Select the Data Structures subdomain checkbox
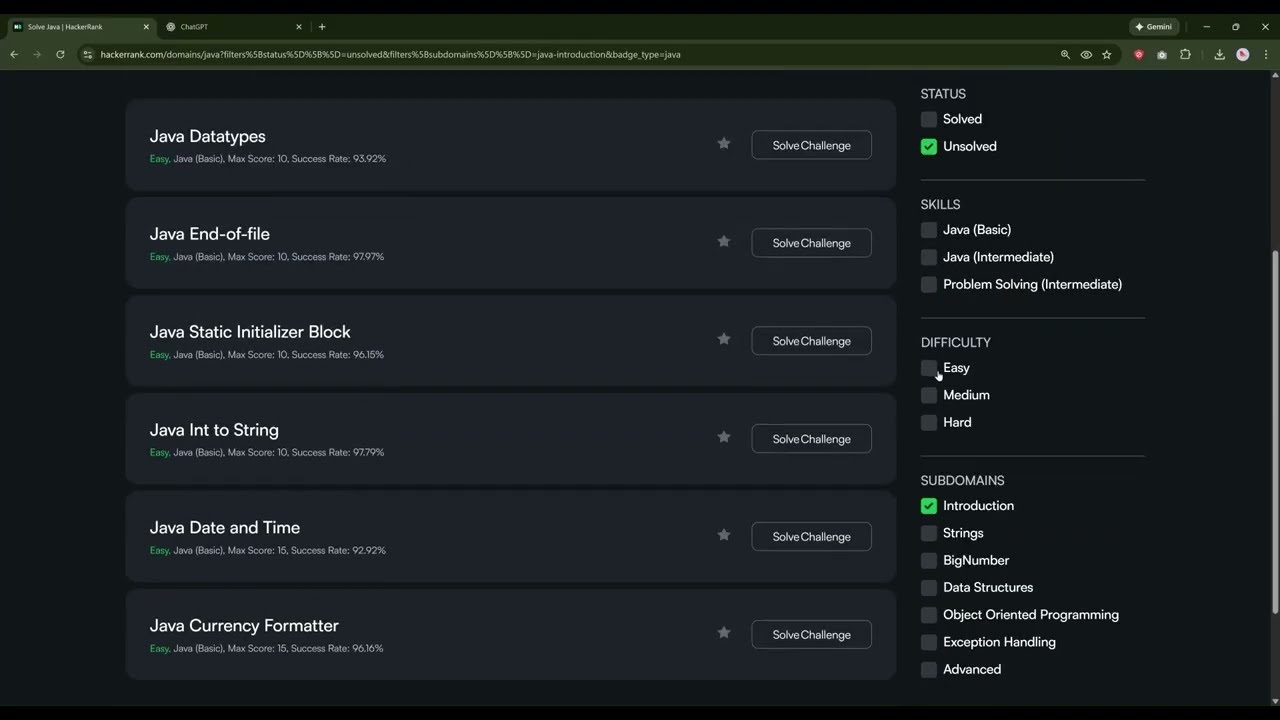Viewport: 1280px width, 720px height. tap(929, 587)
